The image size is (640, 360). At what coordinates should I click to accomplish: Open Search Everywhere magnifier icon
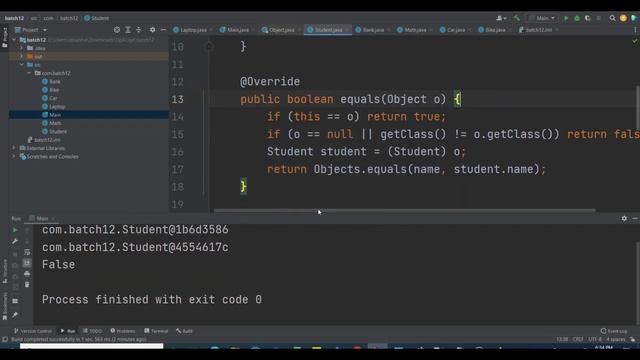612,18
